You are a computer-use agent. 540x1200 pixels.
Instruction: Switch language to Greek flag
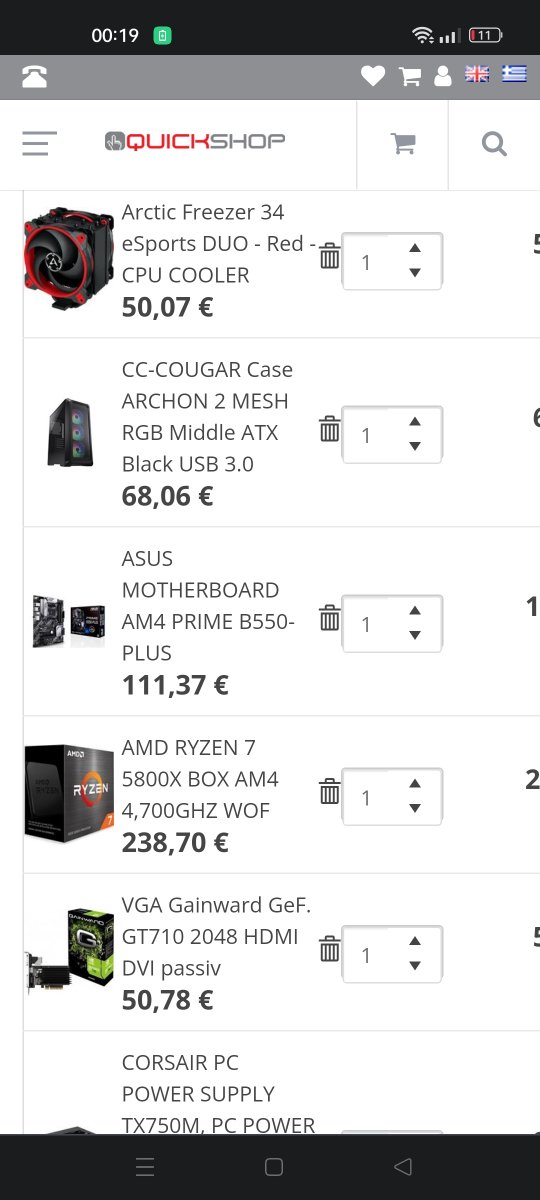(514, 75)
